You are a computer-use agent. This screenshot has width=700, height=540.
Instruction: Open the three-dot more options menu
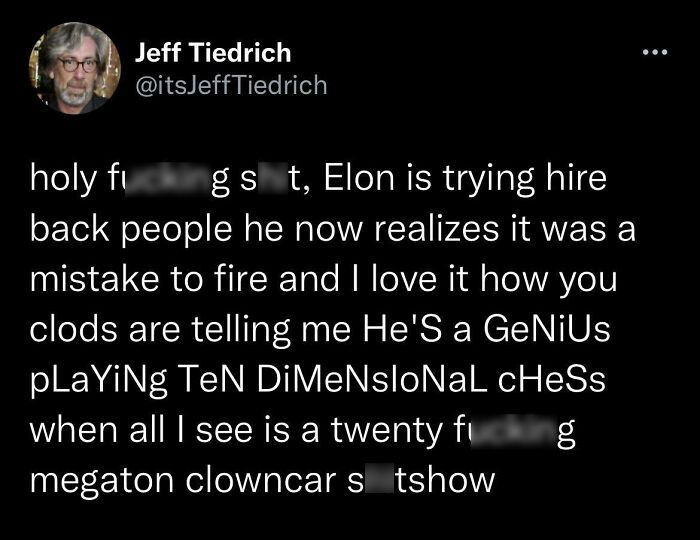[x=655, y=50]
